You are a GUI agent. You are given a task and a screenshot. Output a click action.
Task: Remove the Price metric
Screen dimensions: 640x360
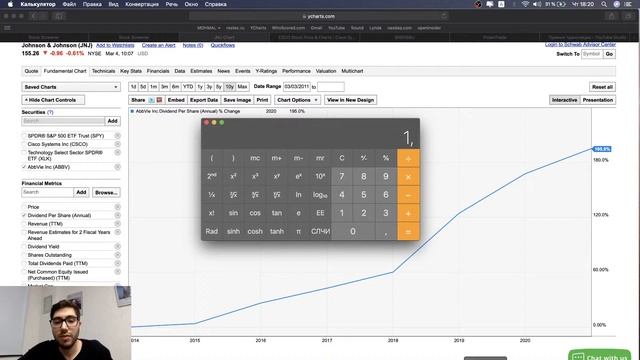coord(118,207)
